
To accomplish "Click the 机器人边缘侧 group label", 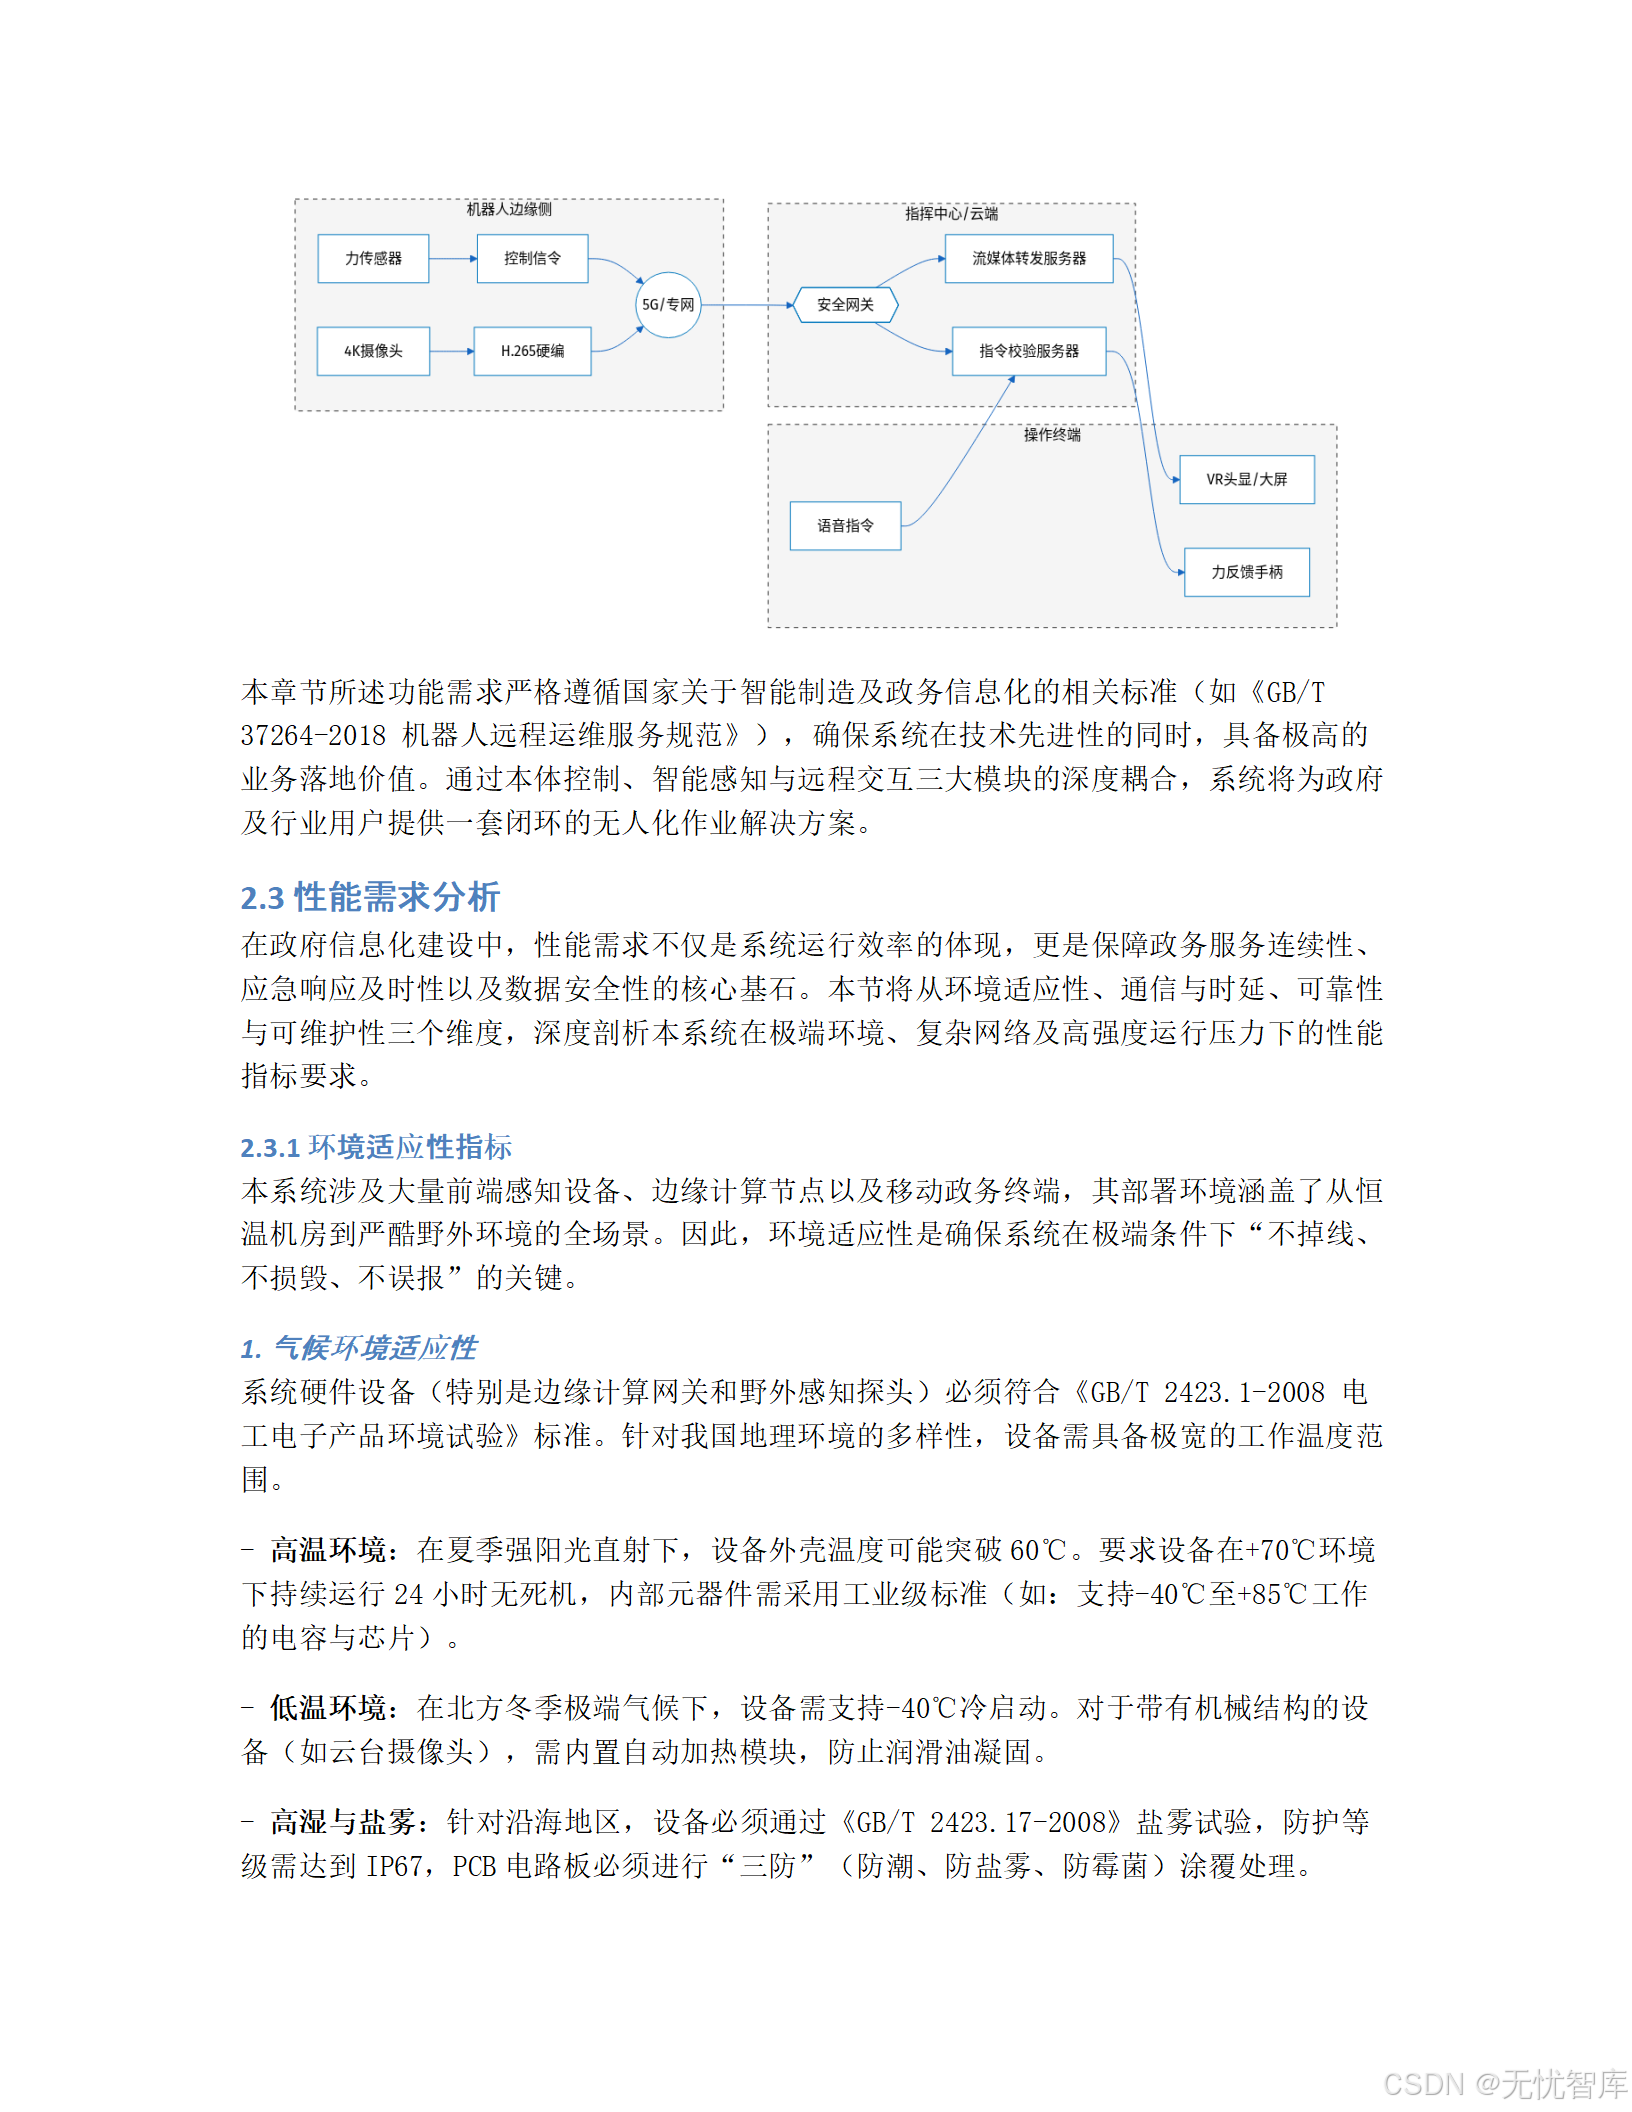I will coord(509,209).
